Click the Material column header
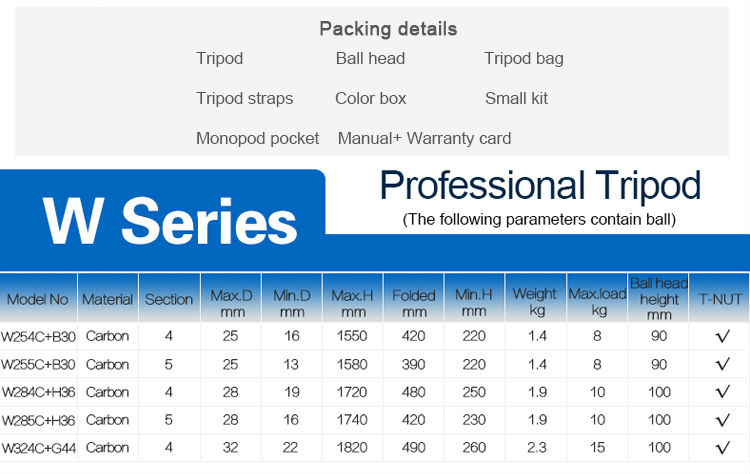 click(107, 299)
